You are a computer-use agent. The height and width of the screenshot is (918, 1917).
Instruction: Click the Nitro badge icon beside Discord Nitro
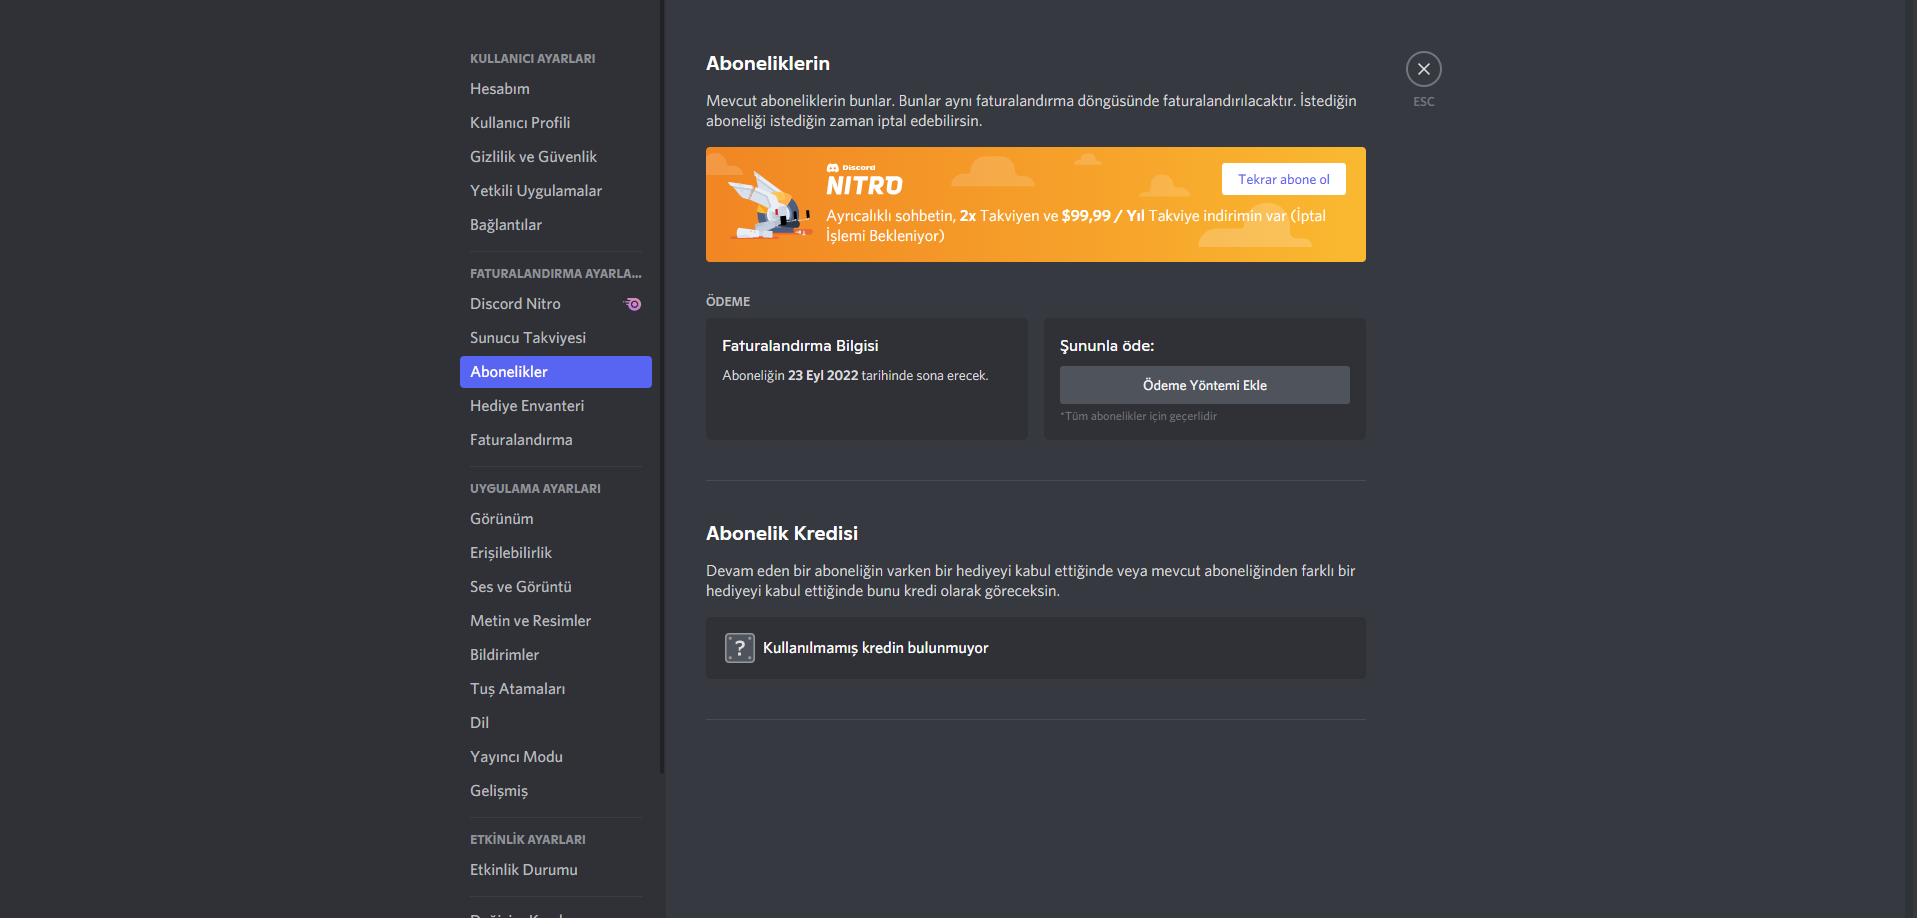click(x=633, y=304)
